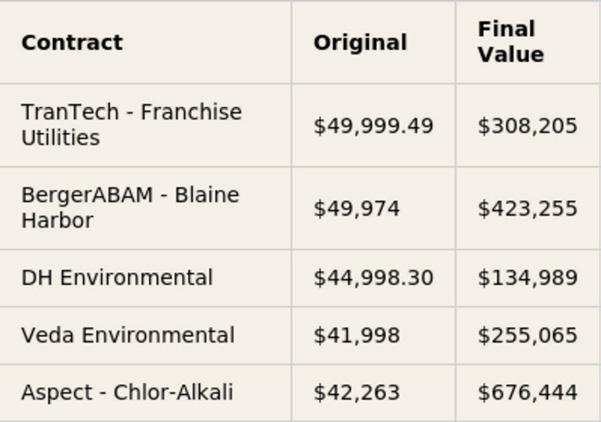The width and height of the screenshot is (601, 422).
Task: Click the $49,999.49 original amount
Action: click(373, 126)
